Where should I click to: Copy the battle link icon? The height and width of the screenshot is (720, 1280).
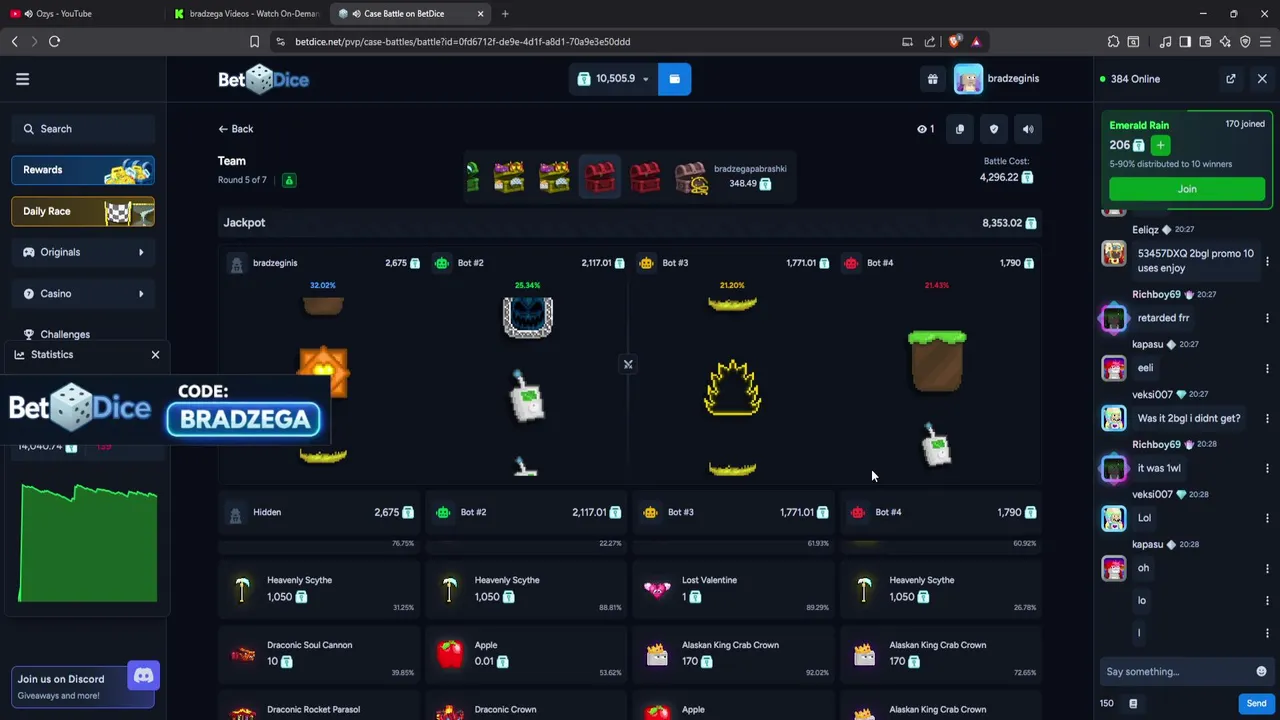[960, 129]
